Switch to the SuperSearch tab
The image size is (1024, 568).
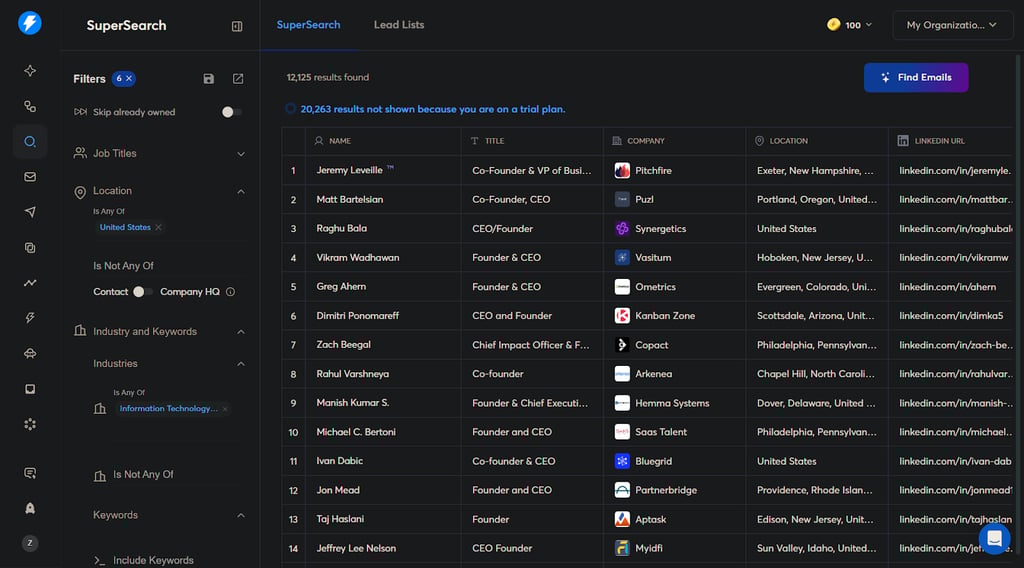click(x=308, y=25)
